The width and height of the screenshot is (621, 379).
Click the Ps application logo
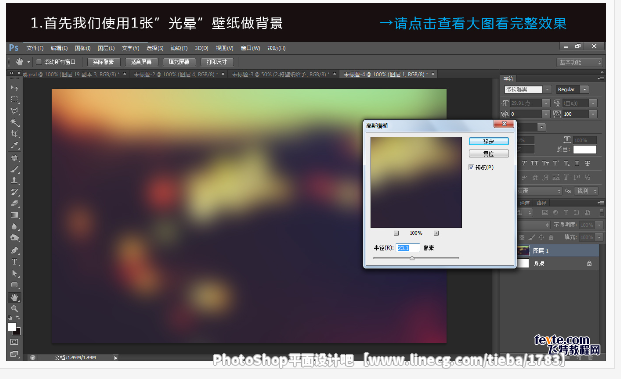click(x=14, y=48)
